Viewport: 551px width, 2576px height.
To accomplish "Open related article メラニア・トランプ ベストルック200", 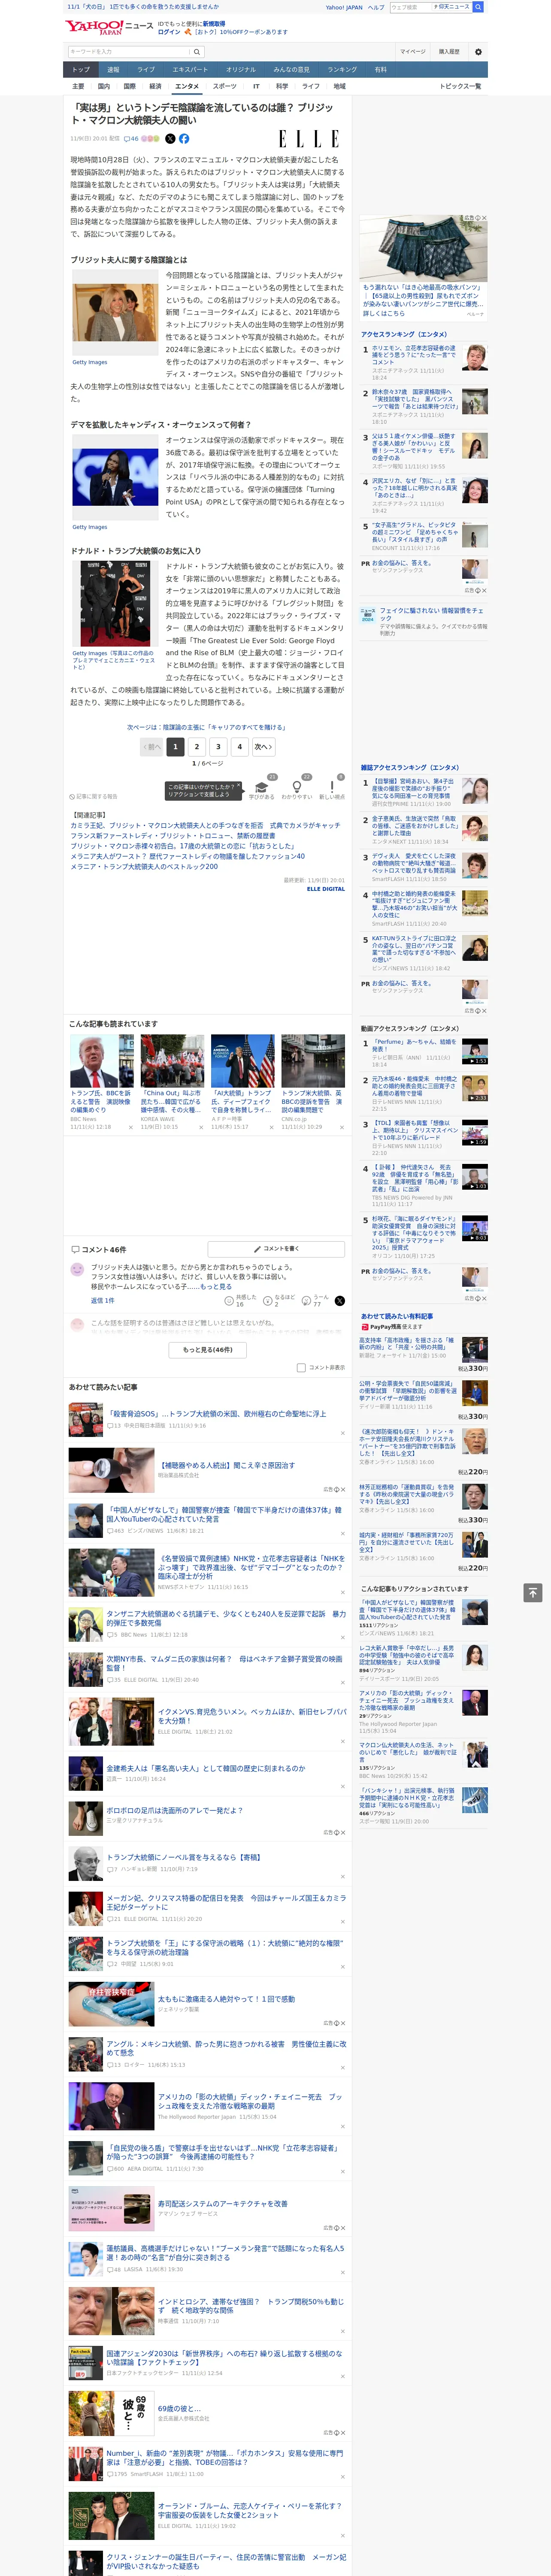I will (x=144, y=866).
